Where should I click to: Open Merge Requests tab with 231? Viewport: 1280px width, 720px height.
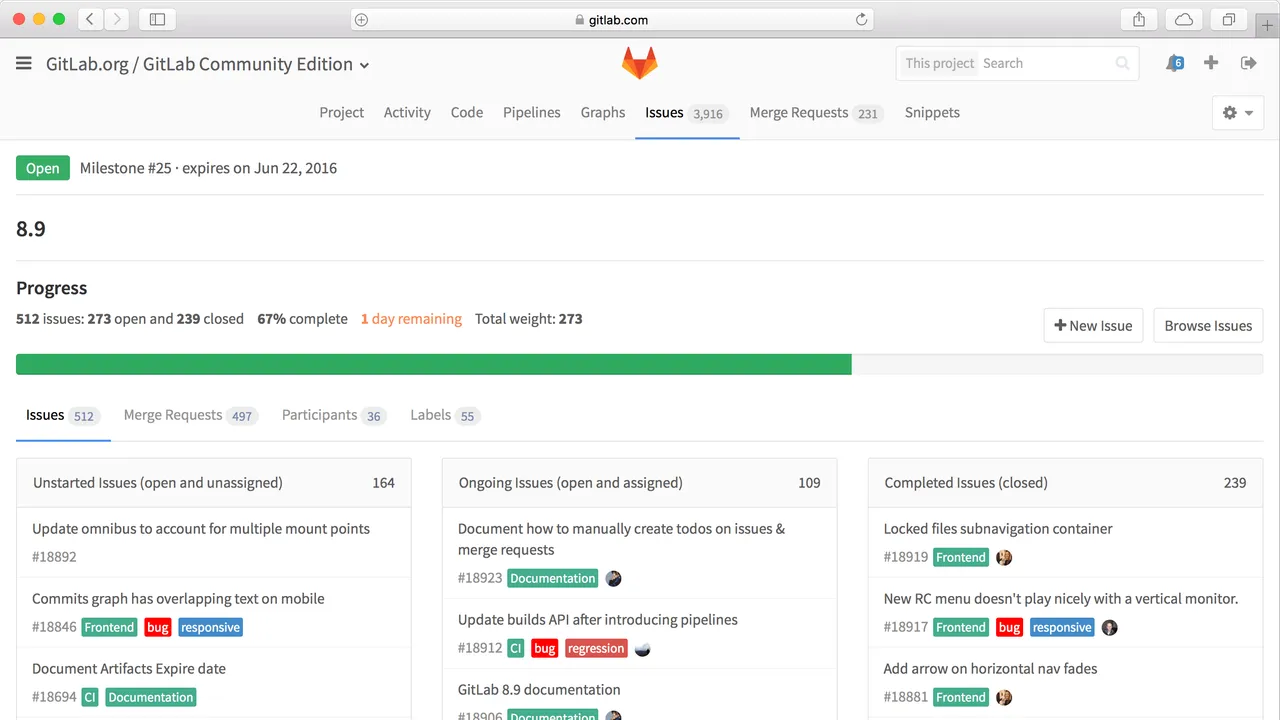pos(816,113)
